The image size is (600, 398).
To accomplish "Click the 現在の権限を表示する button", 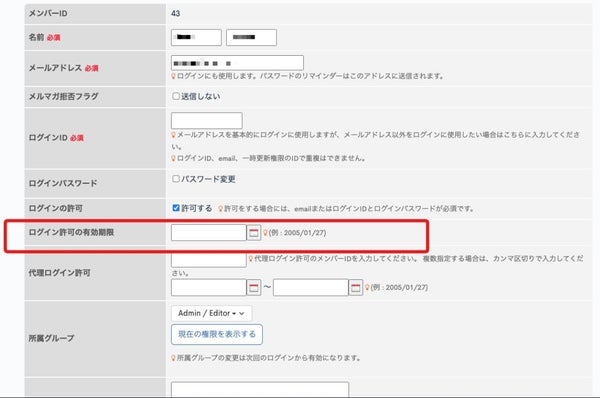I will (217, 334).
